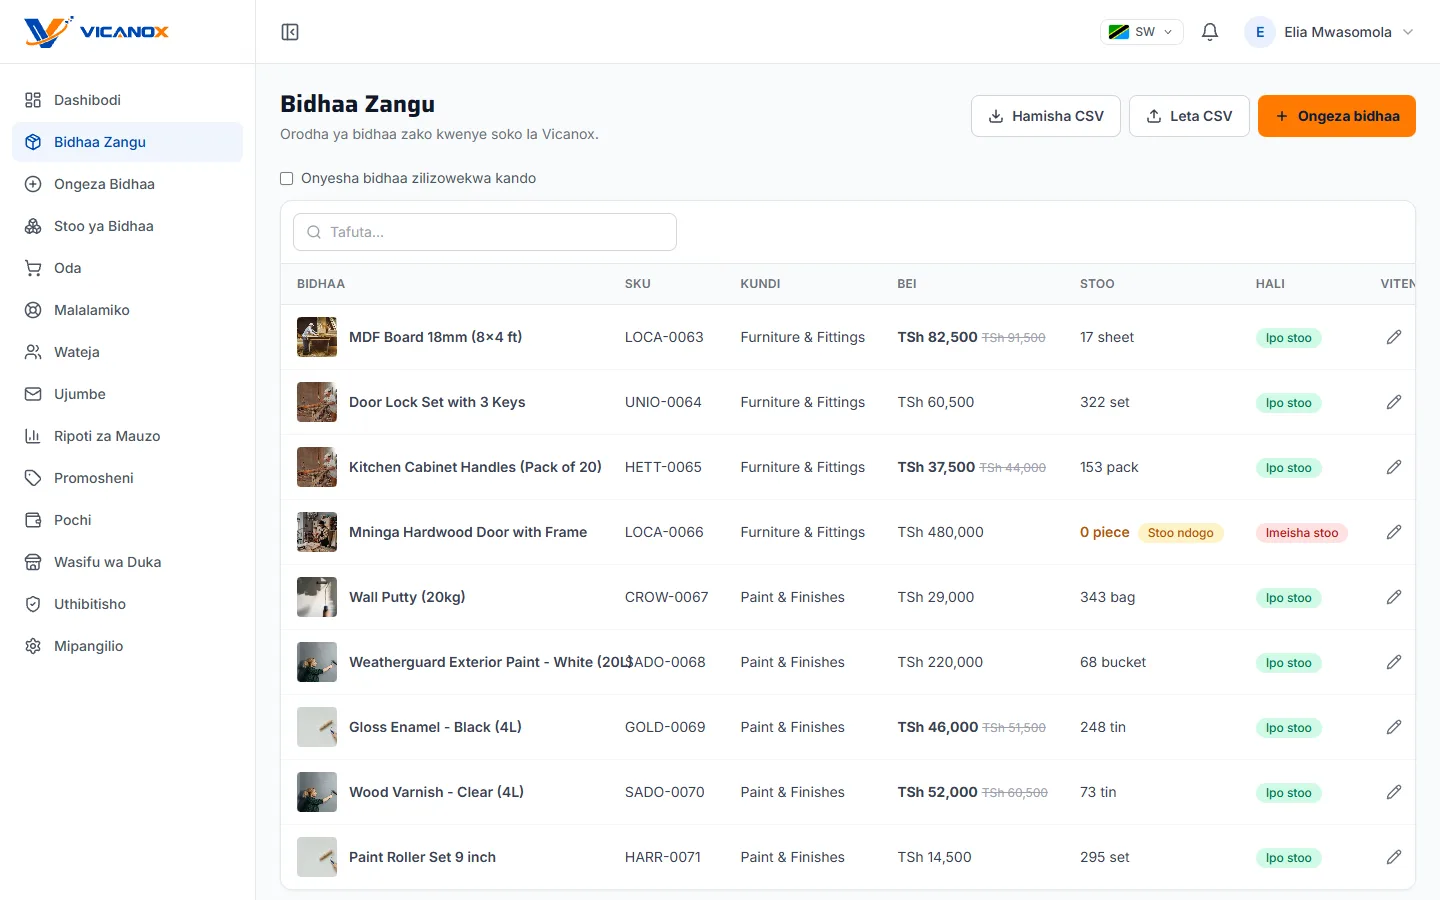
Task: Edit MDF Board 18mm with pencil icon
Action: [1394, 337]
